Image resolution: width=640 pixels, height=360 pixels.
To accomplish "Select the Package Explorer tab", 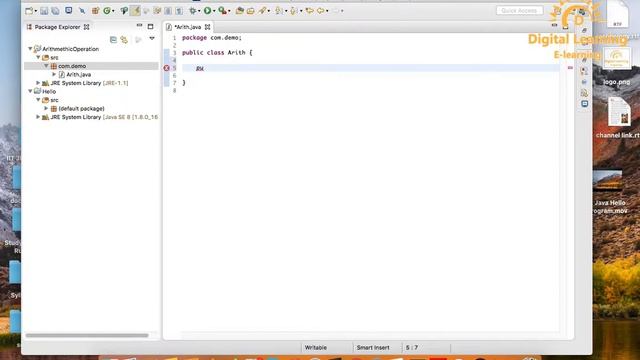I will pyautogui.click(x=57, y=27).
